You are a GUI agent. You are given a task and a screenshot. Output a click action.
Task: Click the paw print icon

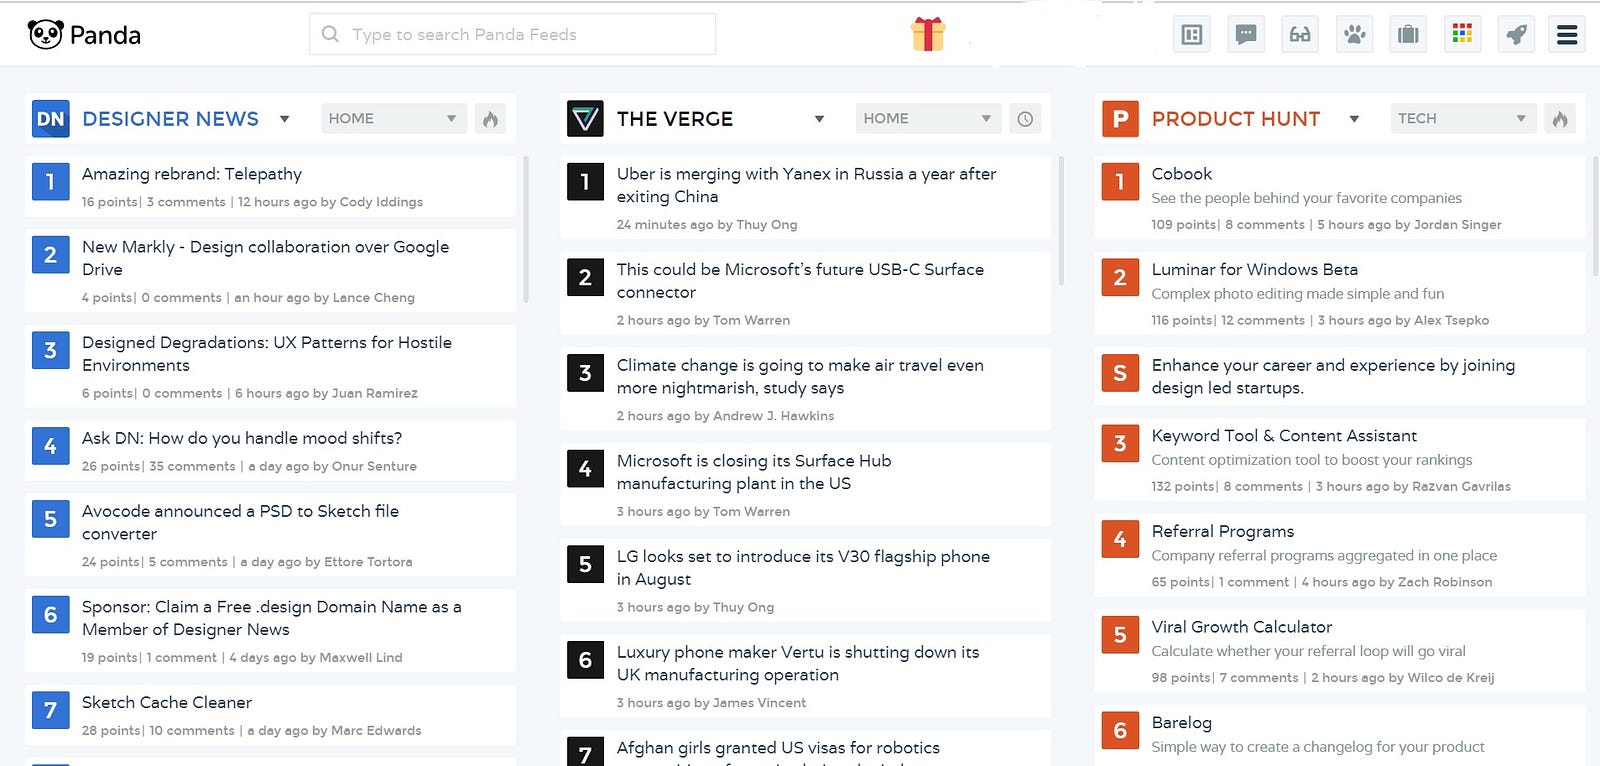[x=1355, y=35]
